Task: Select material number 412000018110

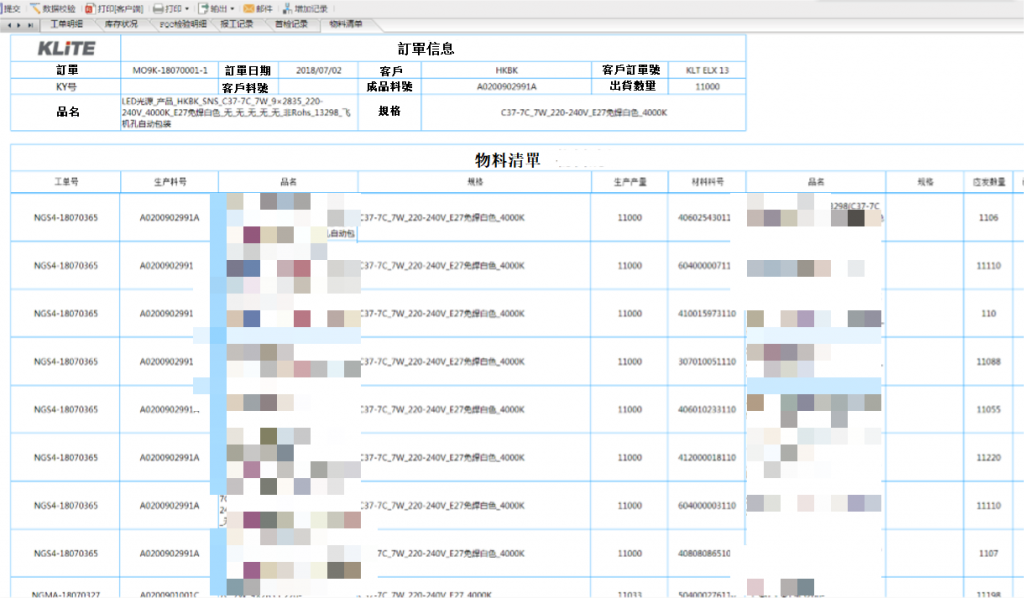Action: pyautogui.click(x=707, y=458)
